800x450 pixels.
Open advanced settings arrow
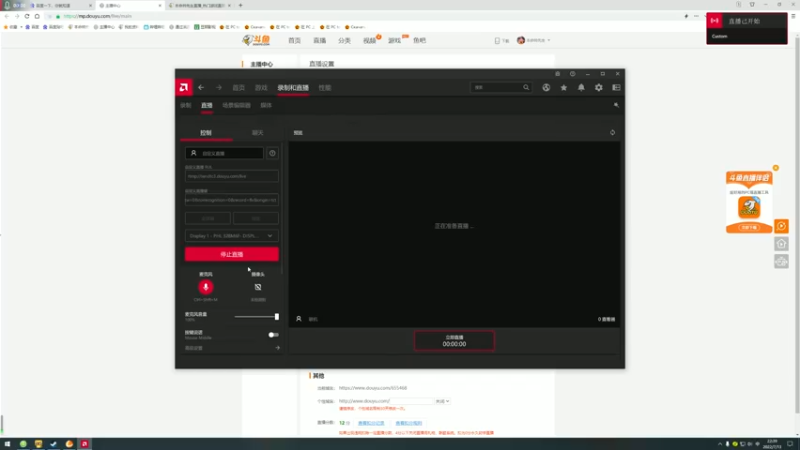pos(278,348)
